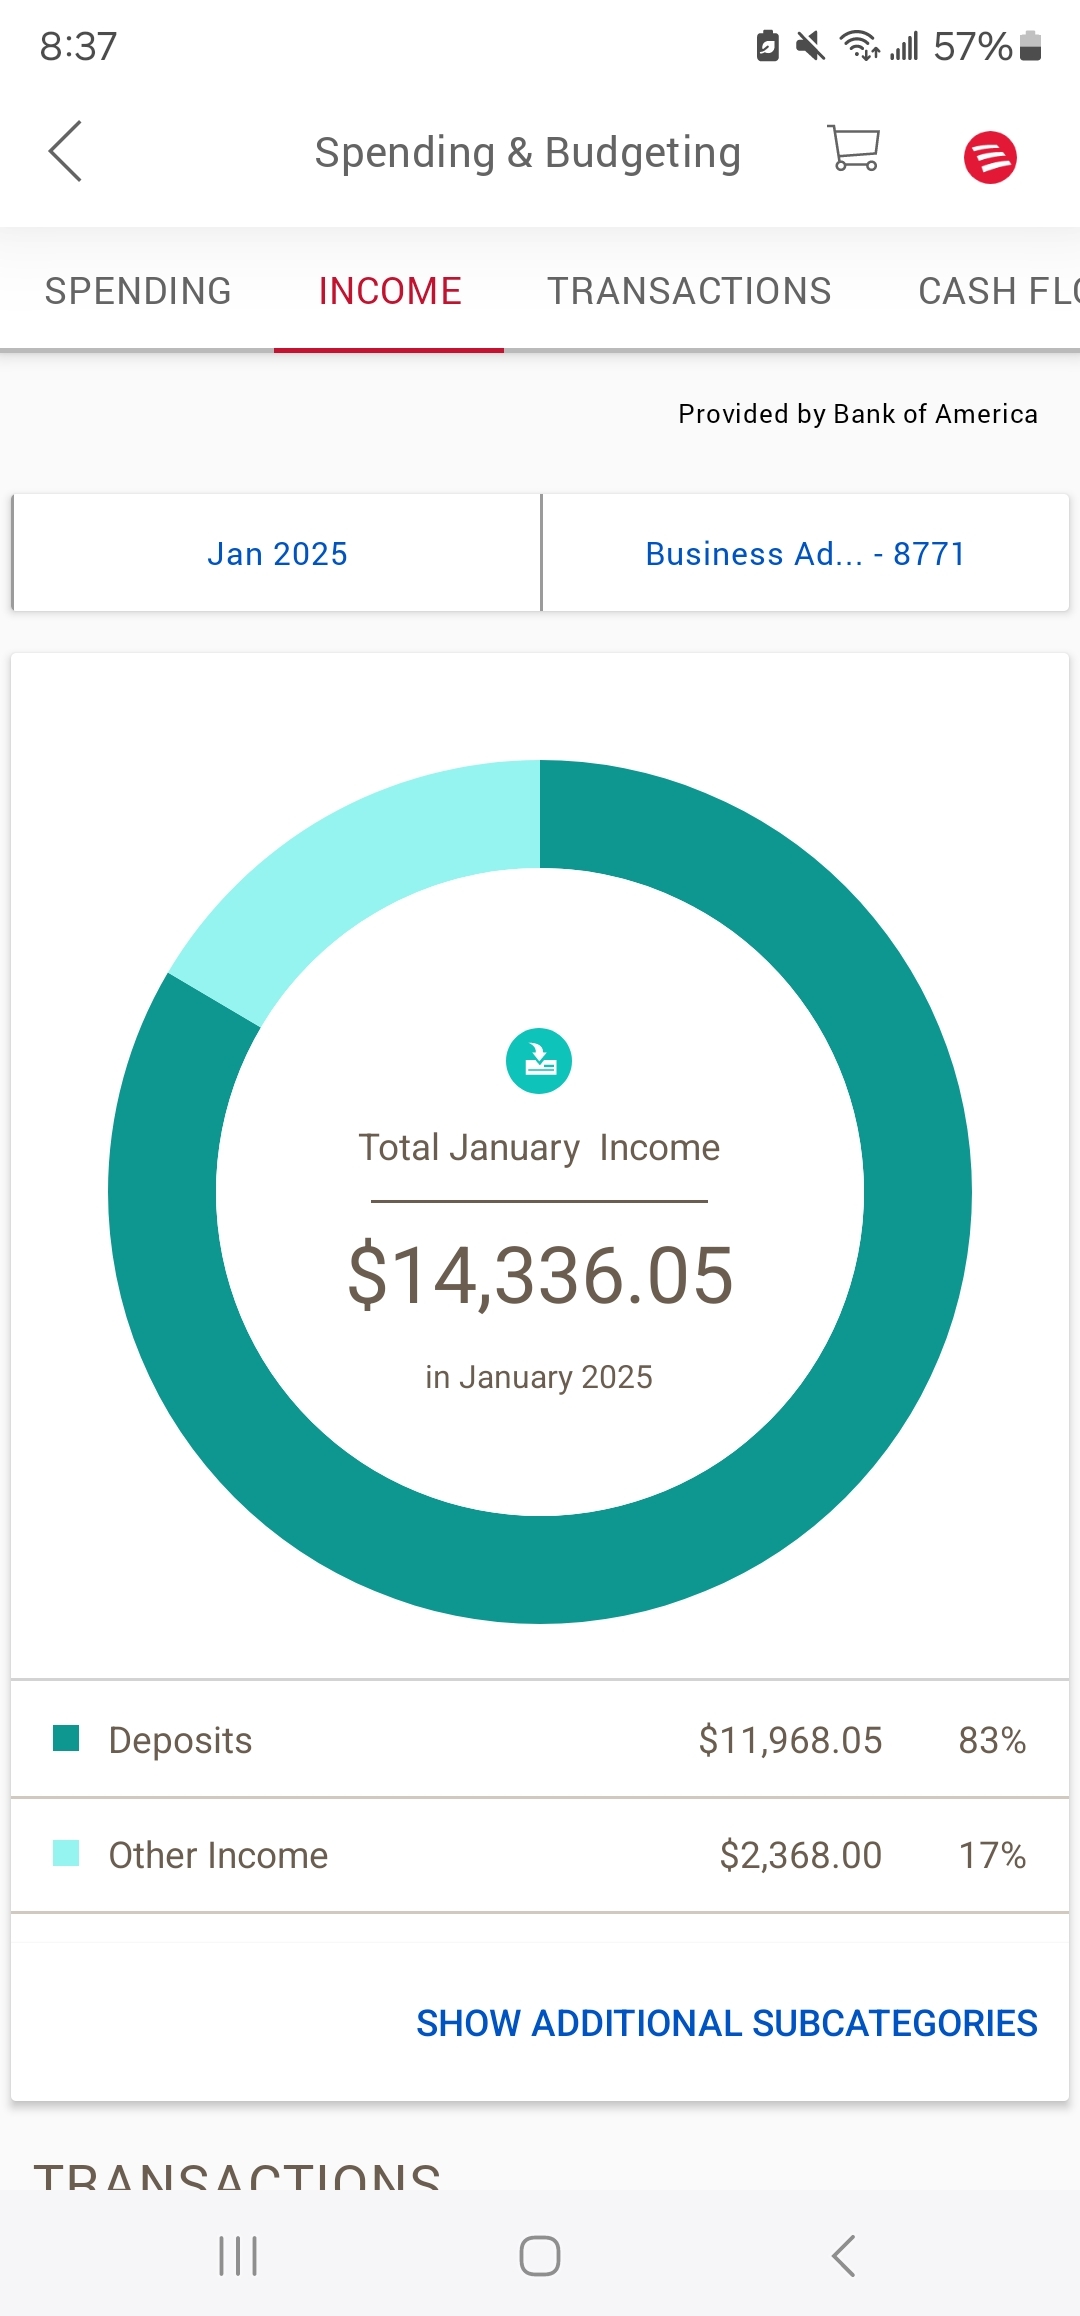
Task: Open the Jan 2025 month selector
Action: pos(277,553)
